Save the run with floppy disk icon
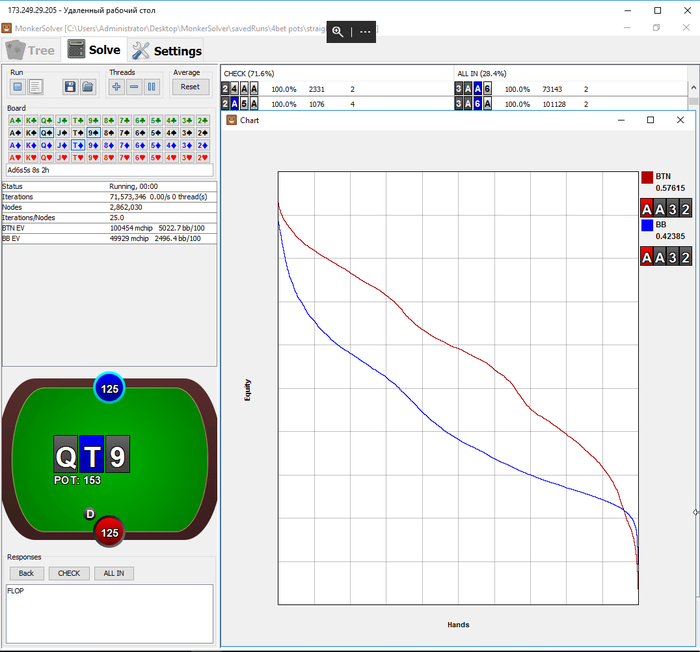Viewport: 700px width, 652px height. 70,87
